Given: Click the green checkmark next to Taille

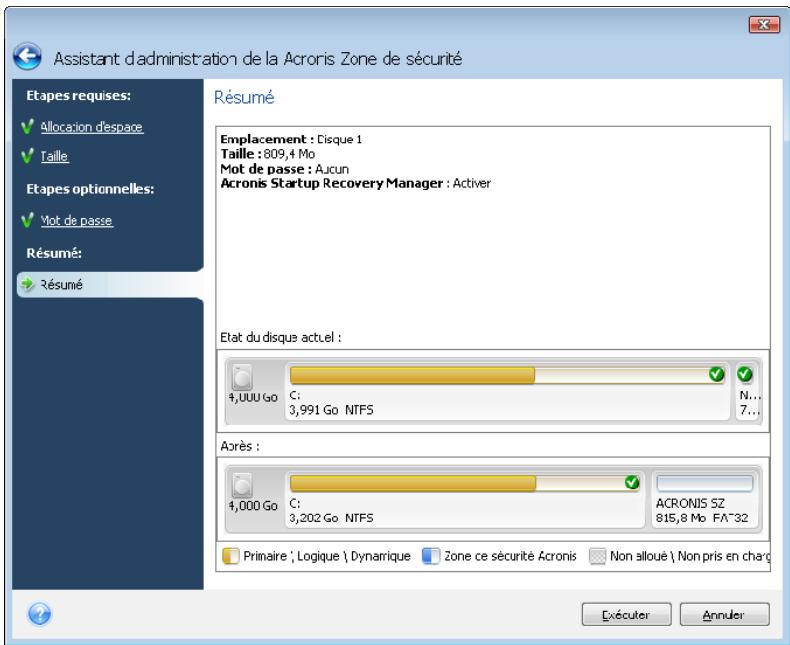Looking at the screenshot, I should click(x=28, y=156).
